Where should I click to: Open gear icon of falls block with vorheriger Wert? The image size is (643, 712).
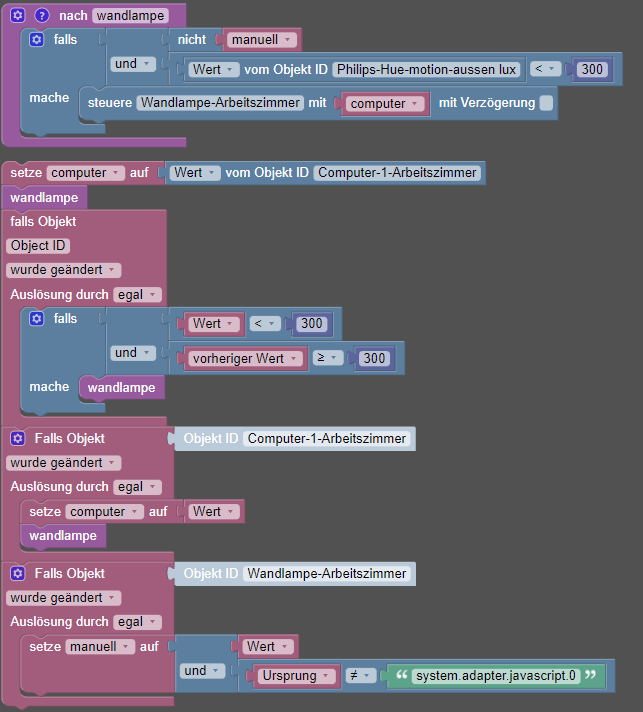pos(37,318)
